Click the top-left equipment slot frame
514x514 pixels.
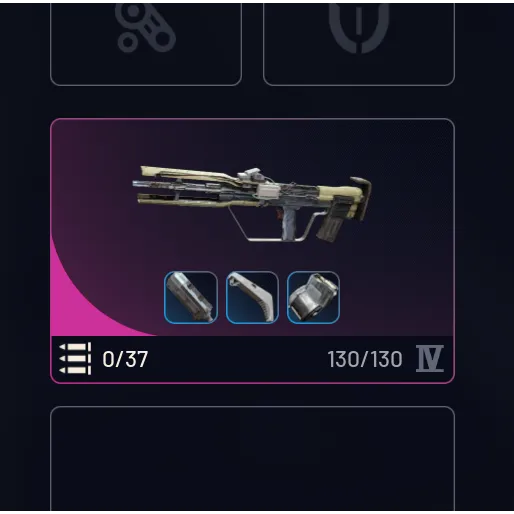tap(146, 44)
